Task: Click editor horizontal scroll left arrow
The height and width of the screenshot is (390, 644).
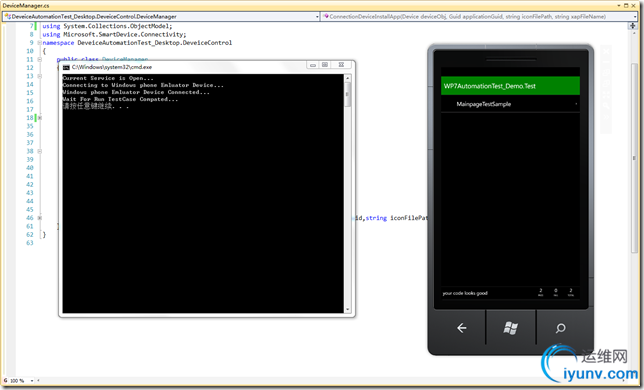Action: click(x=38, y=381)
